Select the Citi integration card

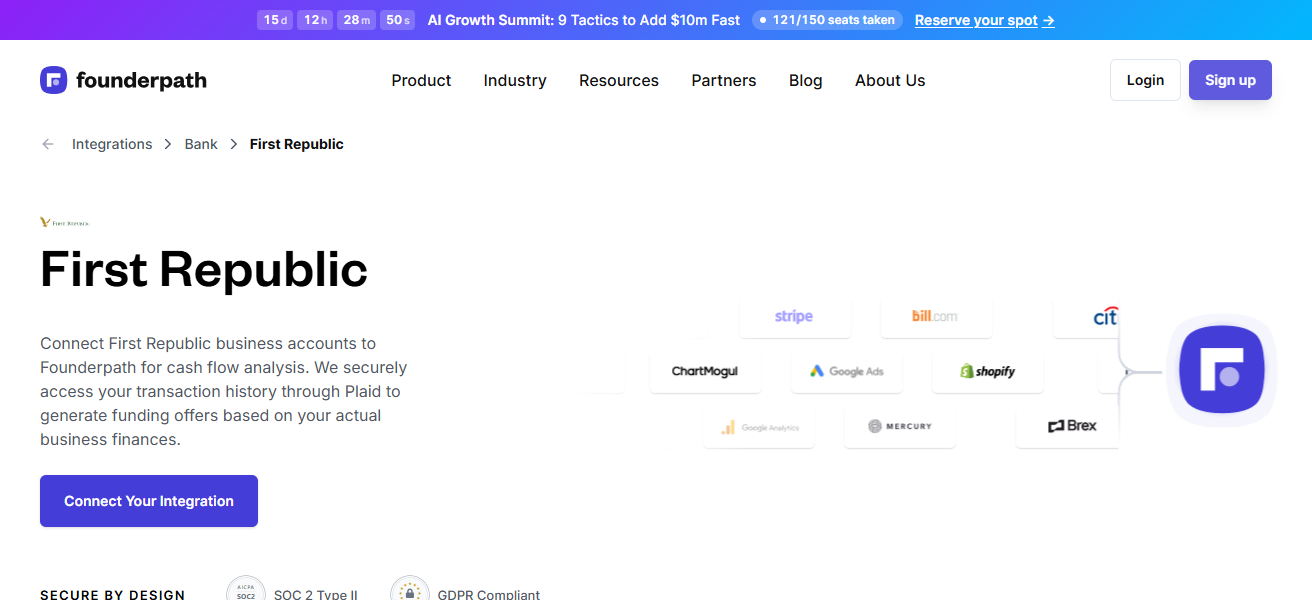pyautogui.click(x=1086, y=316)
